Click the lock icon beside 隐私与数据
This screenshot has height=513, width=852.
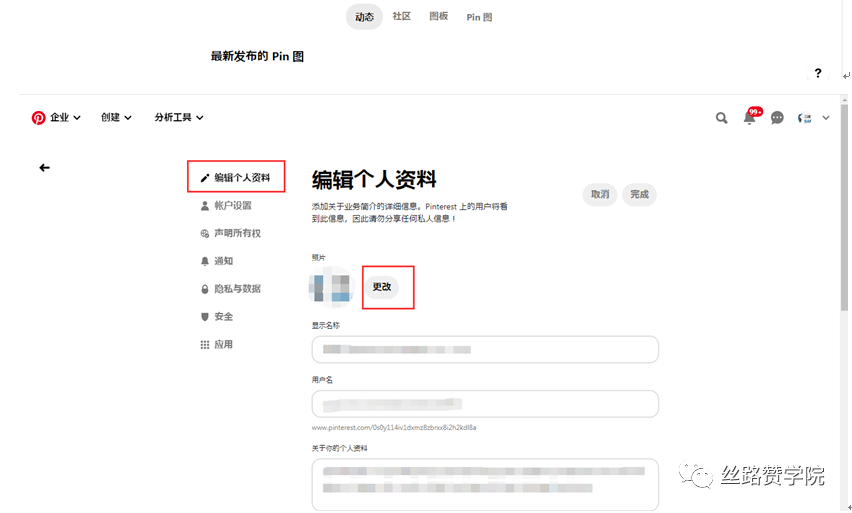[x=205, y=289]
